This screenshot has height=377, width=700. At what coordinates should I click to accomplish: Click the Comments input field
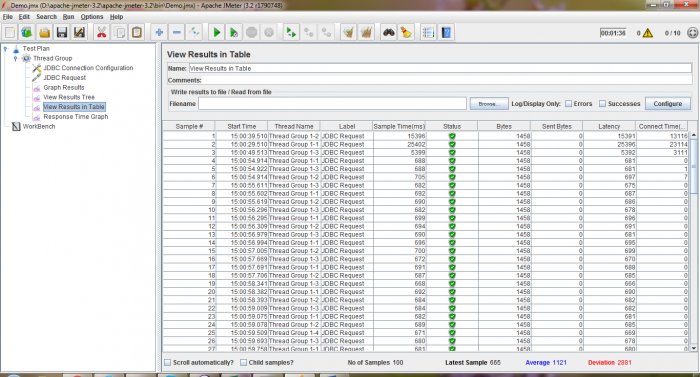[x=446, y=80]
